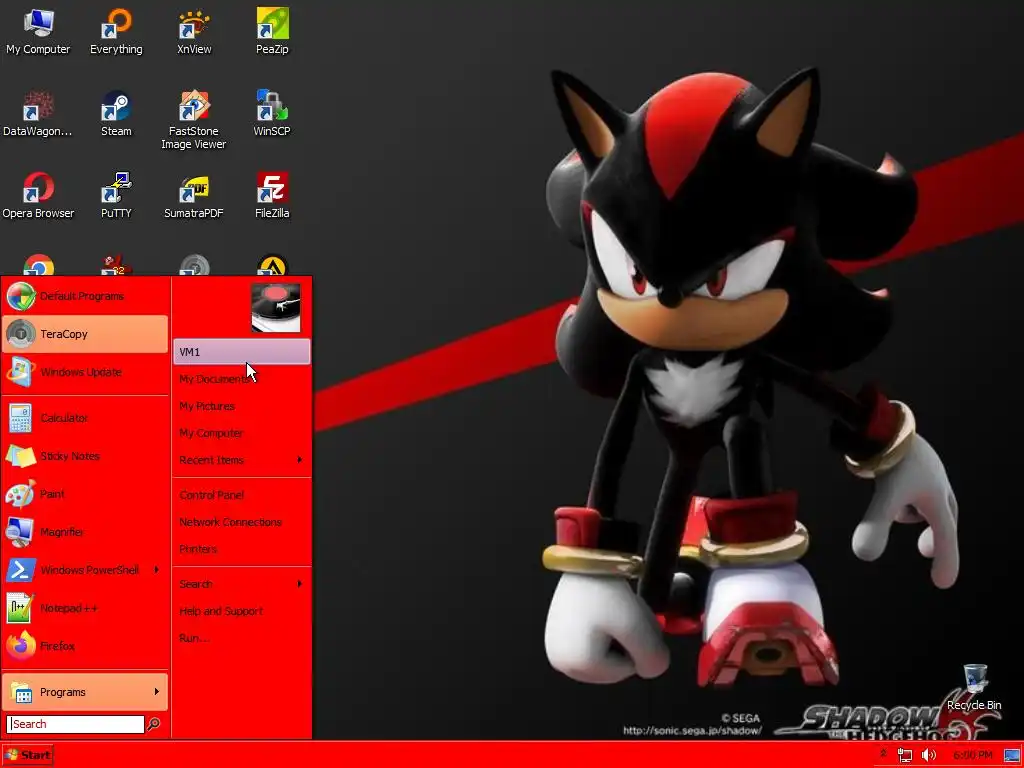Image resolution: width=1024 pixels, height=768 pixels.
Task: Open Network Connections from Start menu
Action: (x=242, y=522)
